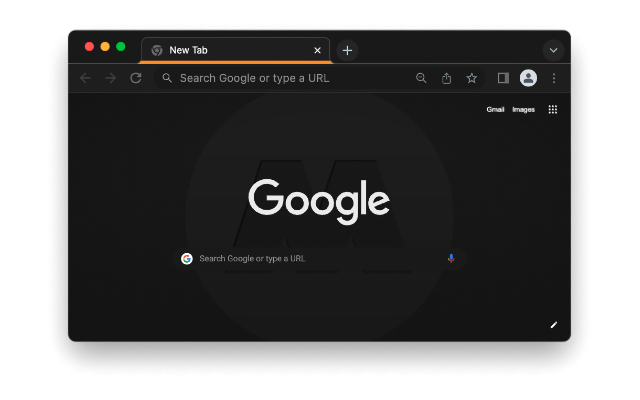Focus the address bar URL field
Image resolution: width=640 pixels, height=400 pixels.
coord(319,78)
